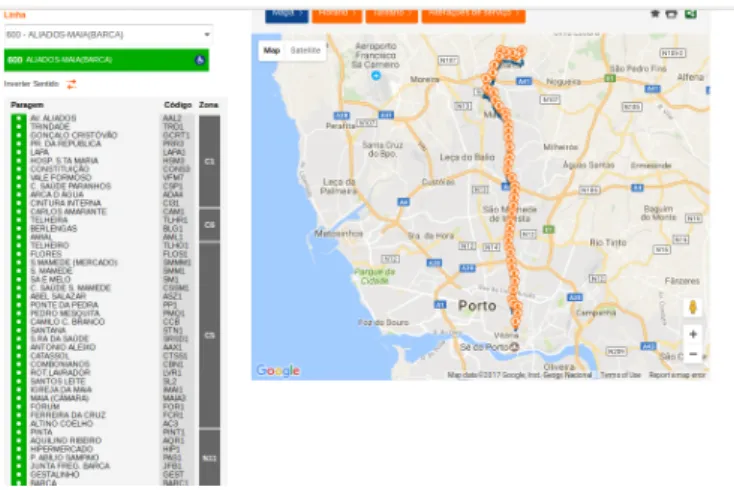This screenshot has height=490, width=734.
Task: Select the SÁ E MELO stop
Action: coord(51,279)
